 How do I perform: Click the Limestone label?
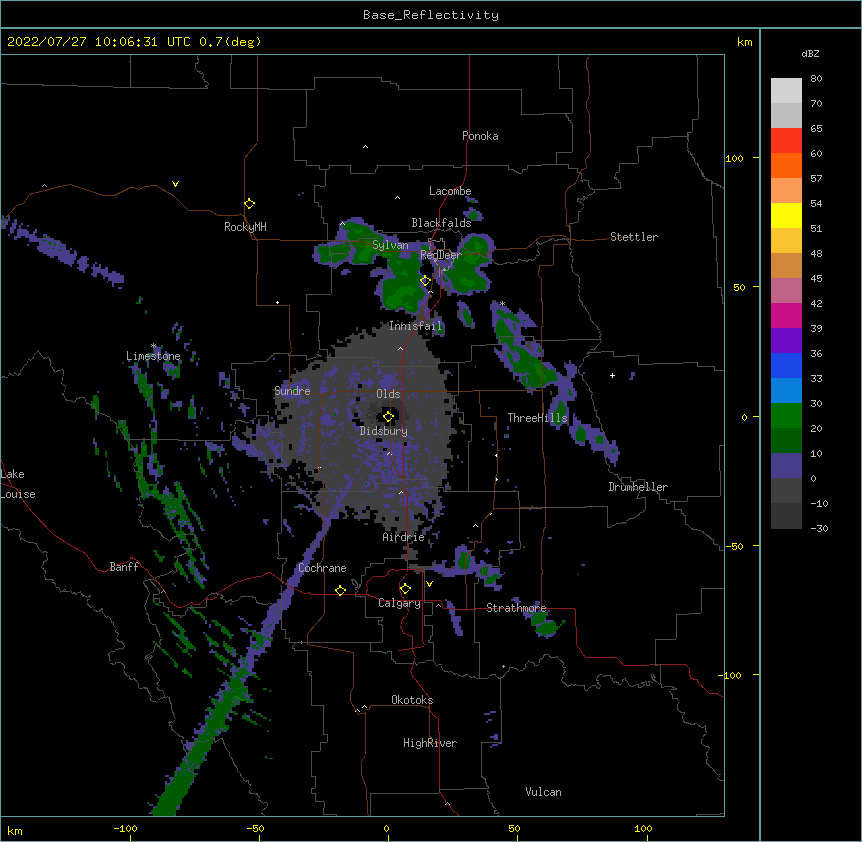coord(153,356)
